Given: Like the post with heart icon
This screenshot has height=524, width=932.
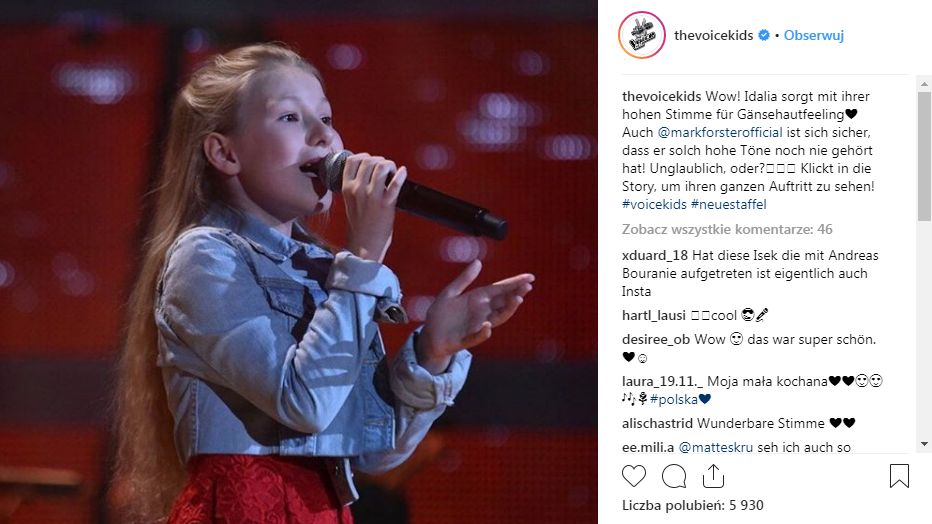Looking at the screenshot, I should click(x=634, y=476).
